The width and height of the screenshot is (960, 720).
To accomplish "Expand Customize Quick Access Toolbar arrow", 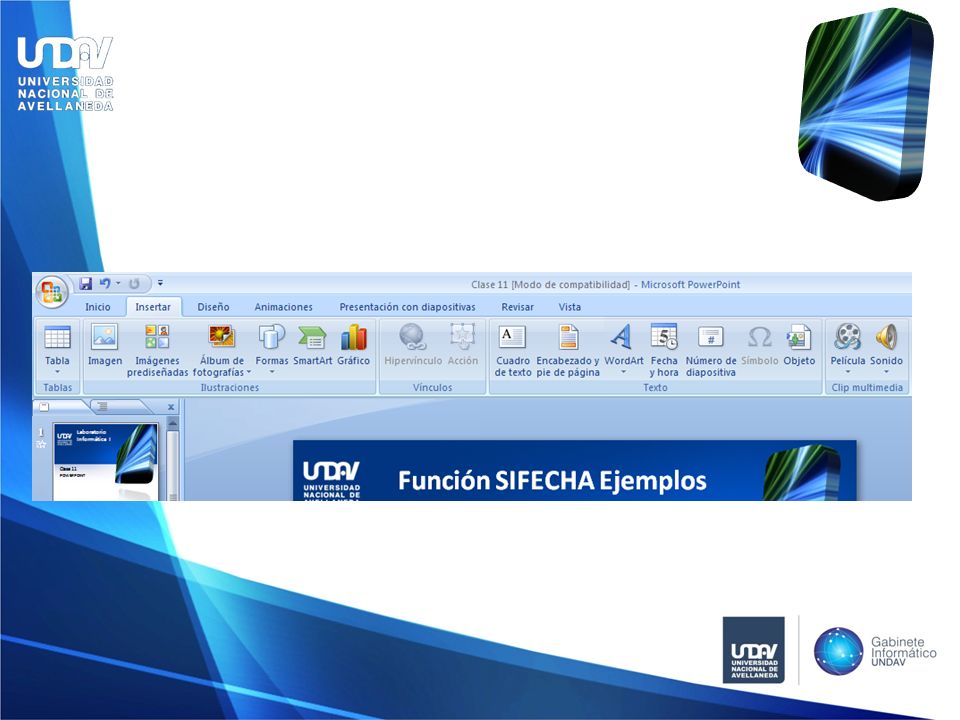I will point(160,283).
